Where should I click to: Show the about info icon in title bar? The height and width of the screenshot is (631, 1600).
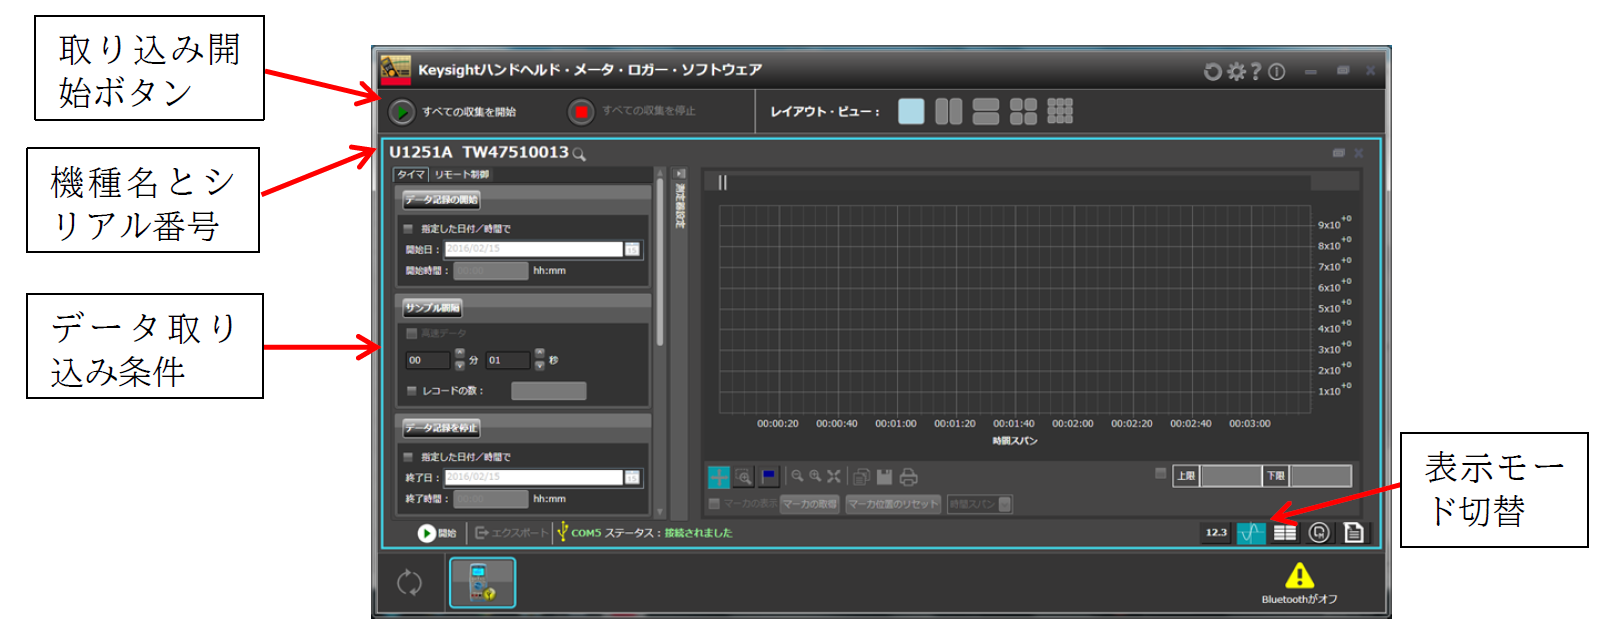1277,71
